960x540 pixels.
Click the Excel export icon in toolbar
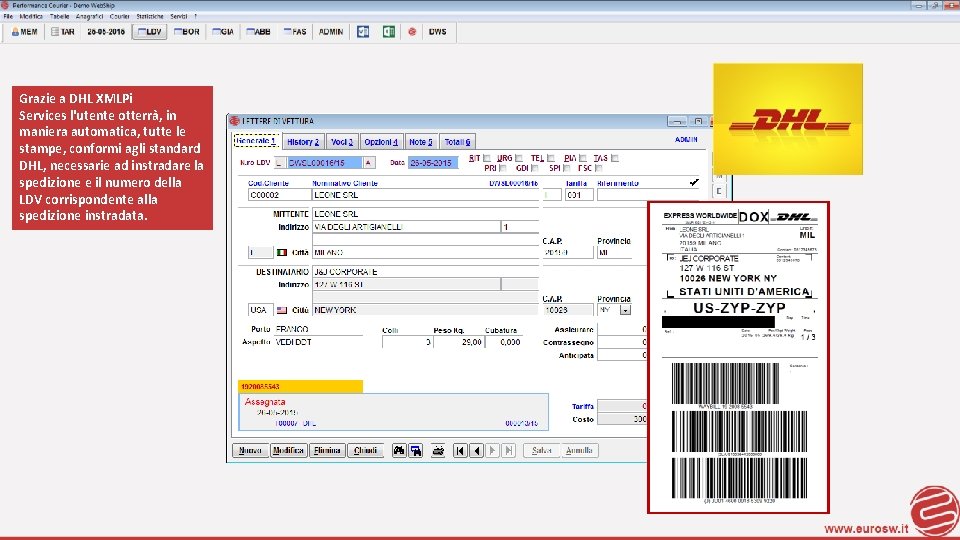pyautogui.click(x=389, y=32)
